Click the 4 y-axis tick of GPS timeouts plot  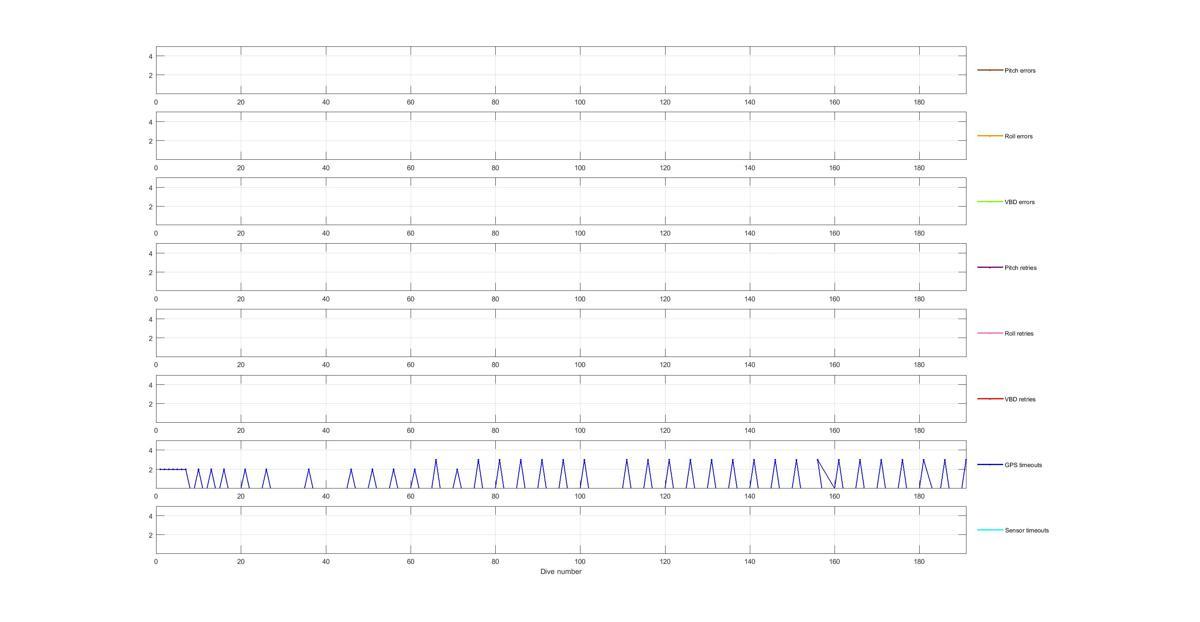click(x=151, y=450)
